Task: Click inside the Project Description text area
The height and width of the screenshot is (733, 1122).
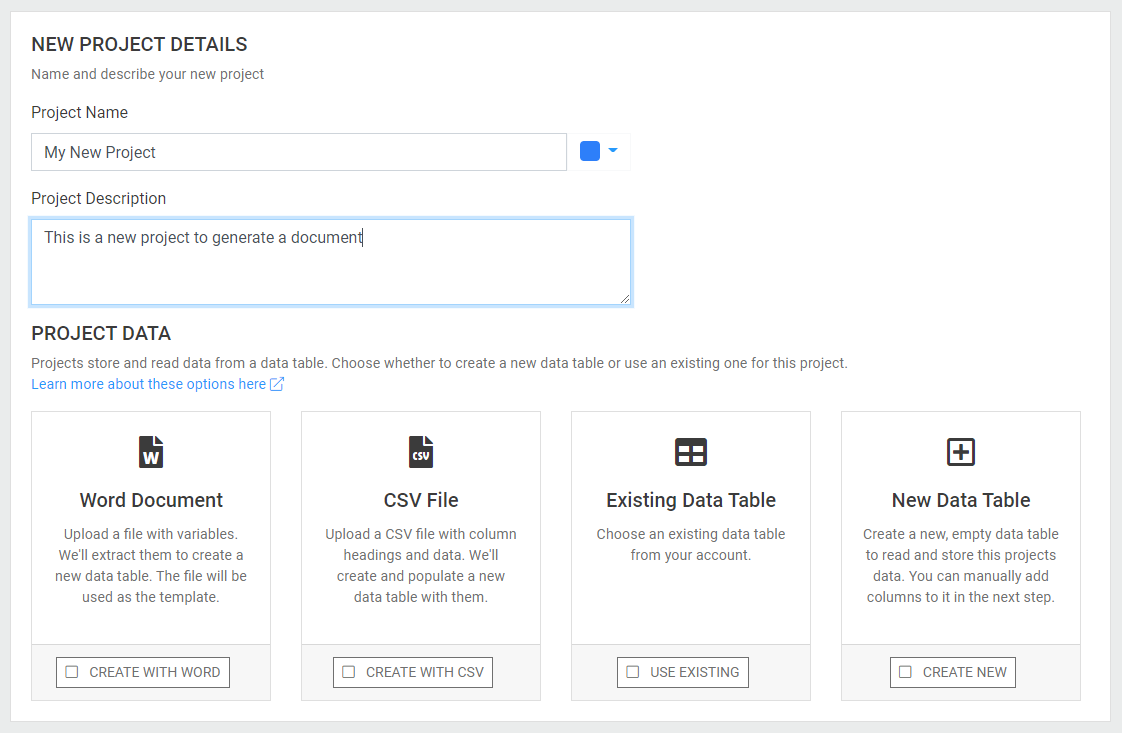Action: click(x=330, y=270)
